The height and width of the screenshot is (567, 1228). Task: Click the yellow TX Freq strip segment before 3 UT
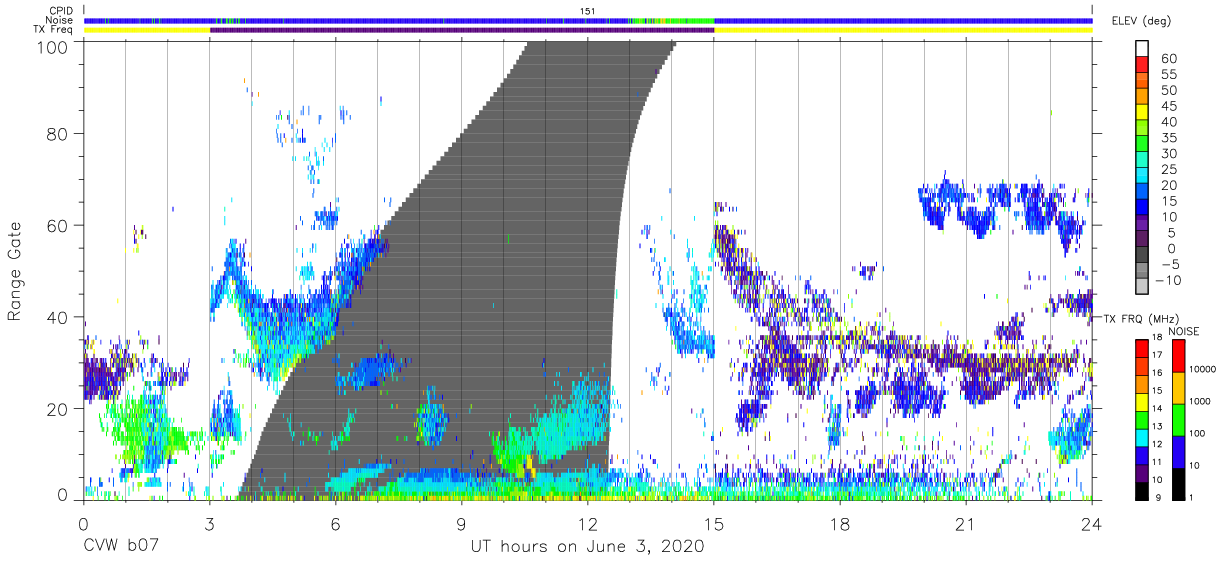click(146, 30)
